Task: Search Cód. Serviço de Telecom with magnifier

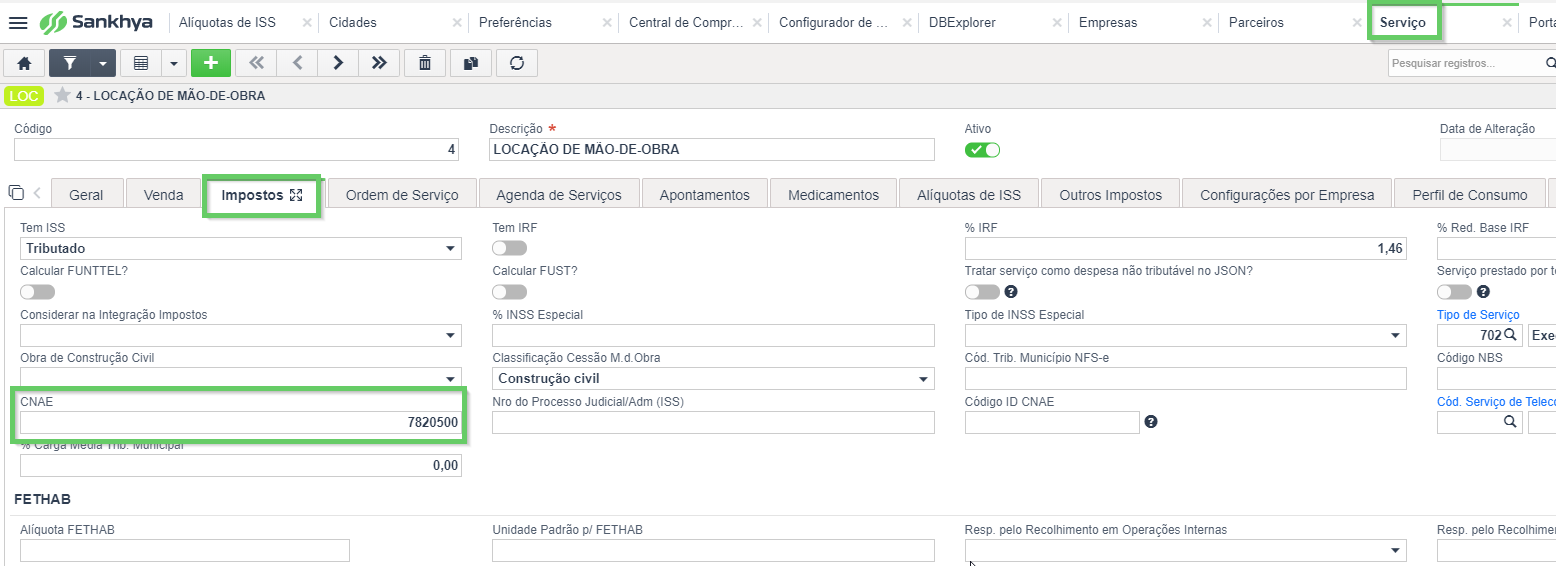Action: (1510, 422)
